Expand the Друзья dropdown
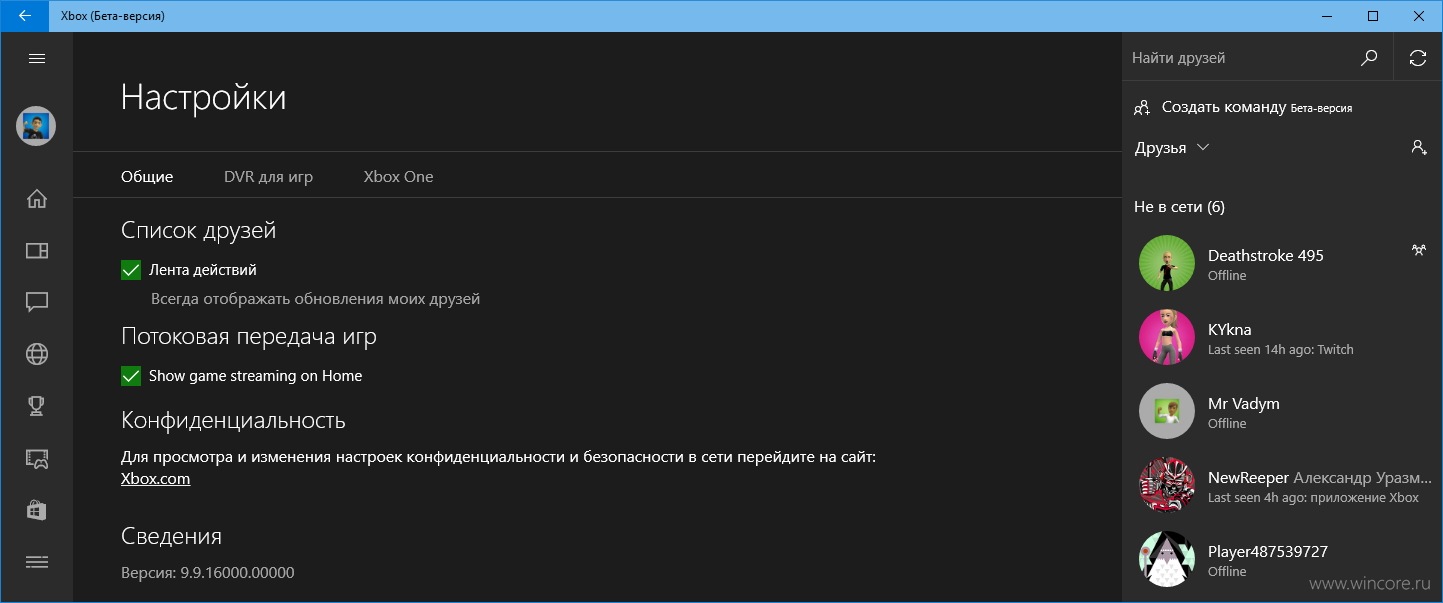Viewport: 1443px width, 603px height. tap(1172, 148)
